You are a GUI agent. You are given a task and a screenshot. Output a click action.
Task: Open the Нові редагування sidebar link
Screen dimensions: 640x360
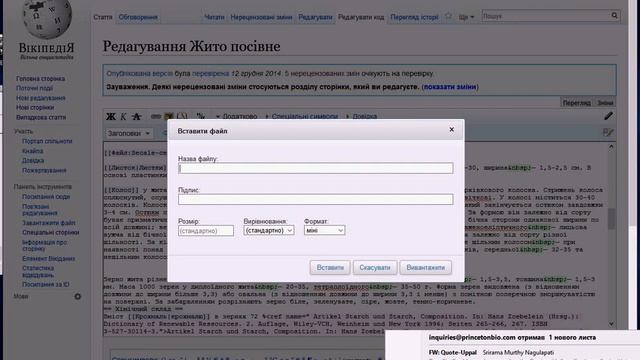[40, 98]
